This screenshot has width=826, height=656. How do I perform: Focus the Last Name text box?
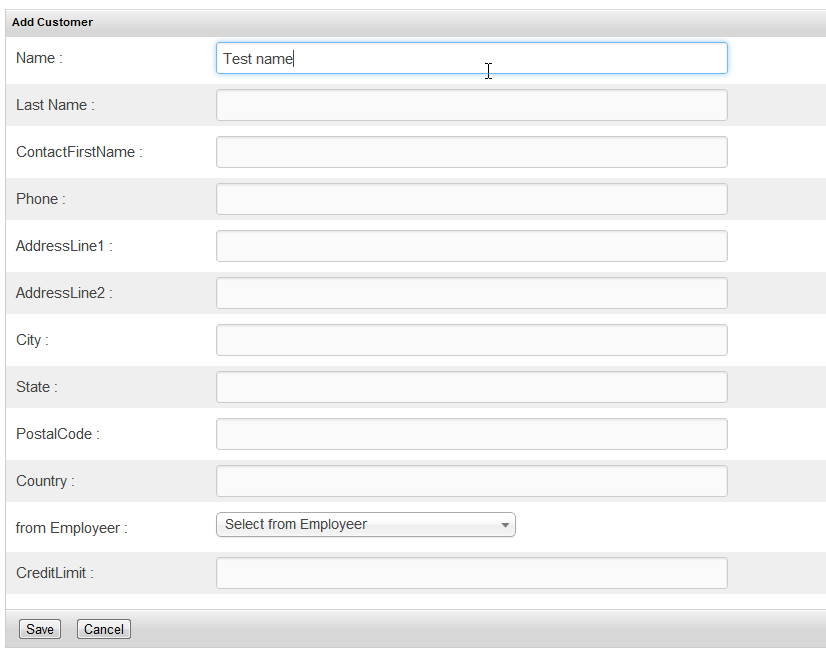click(471, 105)
